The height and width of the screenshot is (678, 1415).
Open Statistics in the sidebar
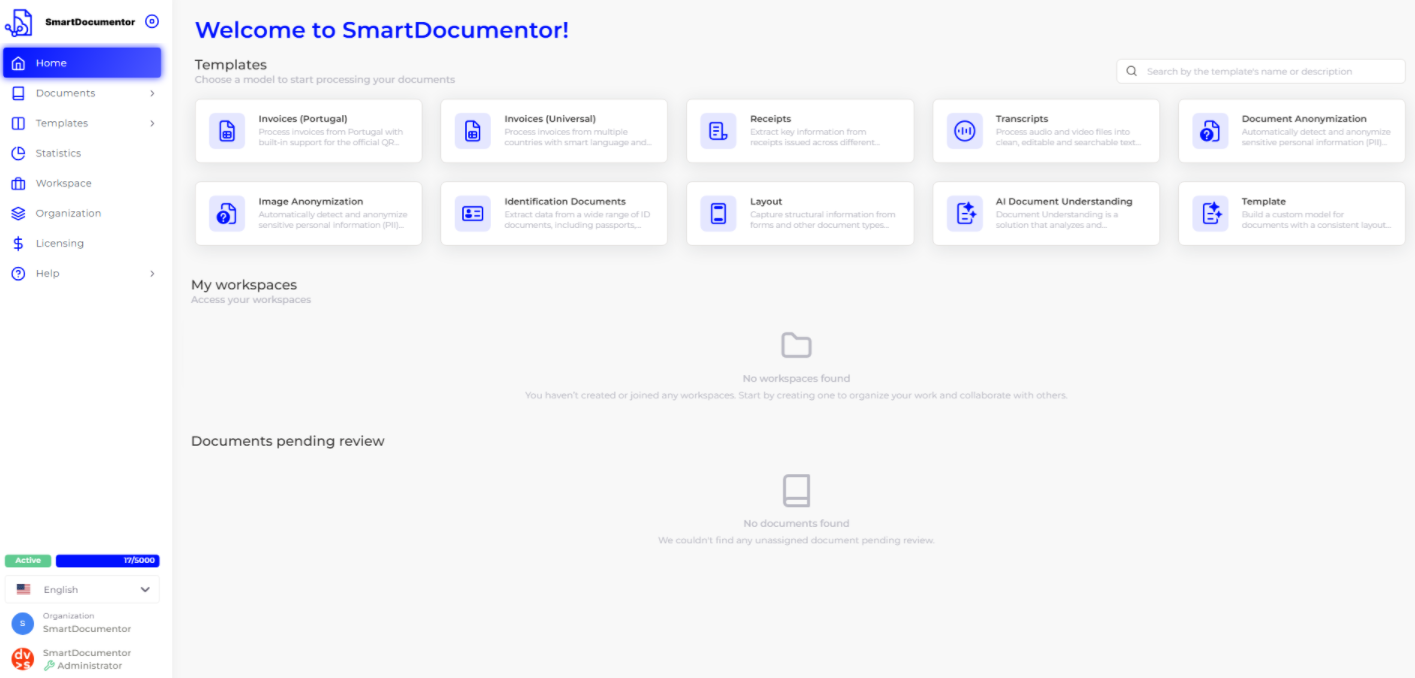tap(58, 153)
